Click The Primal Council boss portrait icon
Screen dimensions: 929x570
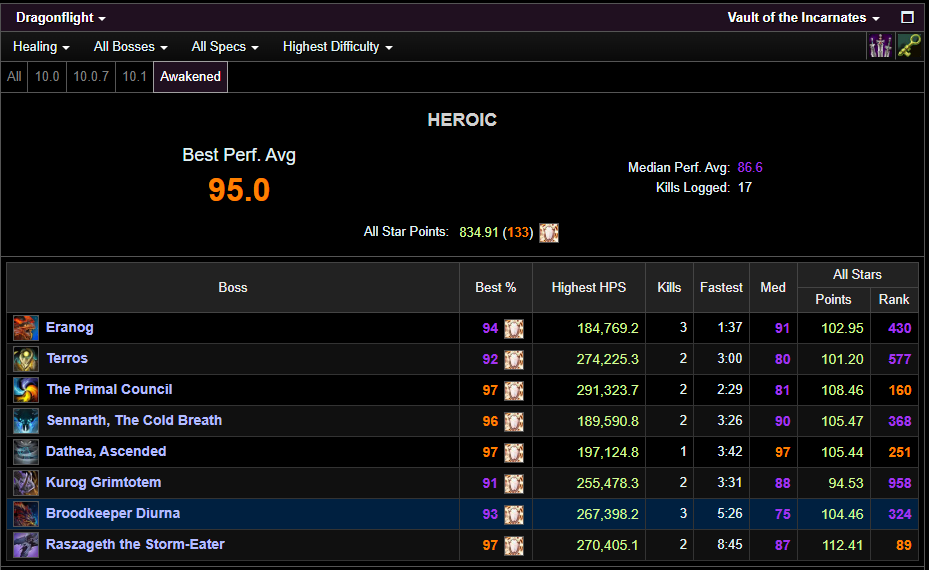[25, 390]
